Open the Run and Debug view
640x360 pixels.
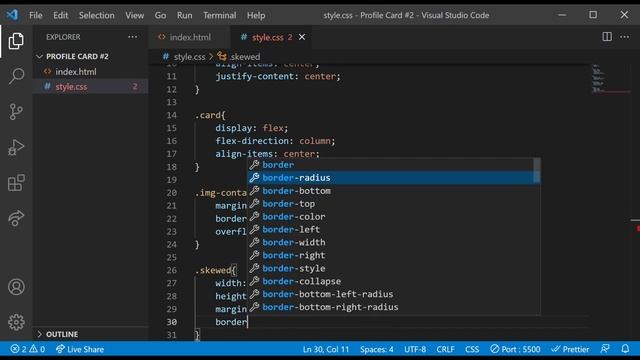click(x=16, y=147)
